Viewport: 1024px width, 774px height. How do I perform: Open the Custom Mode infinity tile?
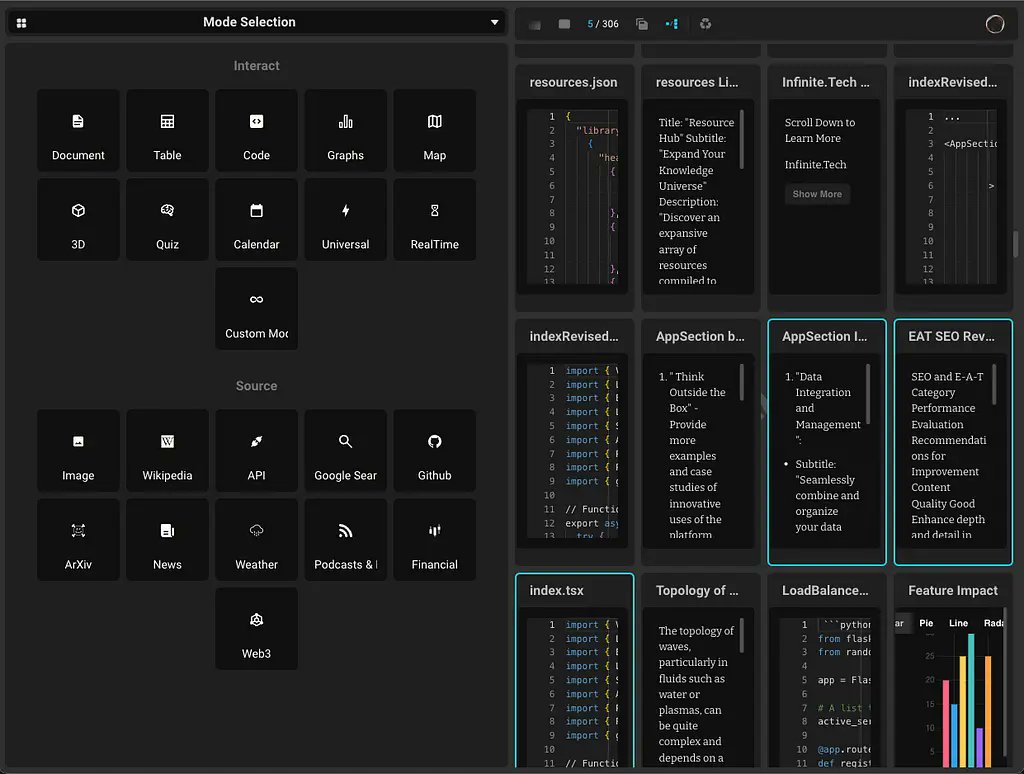257,308
